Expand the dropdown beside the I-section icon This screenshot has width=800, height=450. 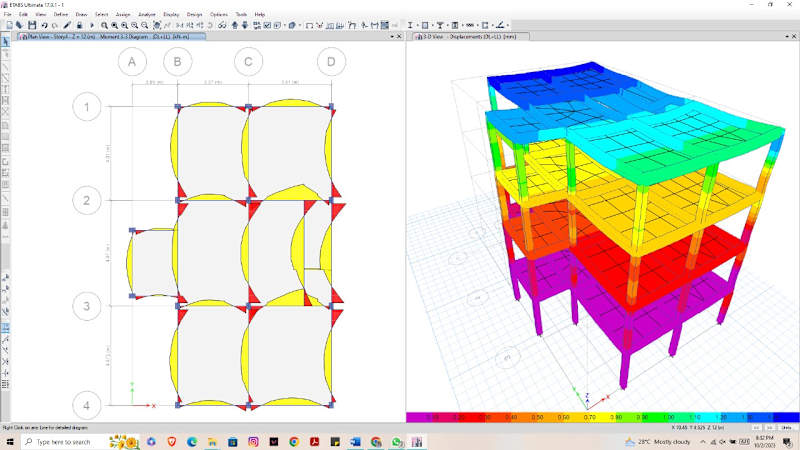pos(418,25)
